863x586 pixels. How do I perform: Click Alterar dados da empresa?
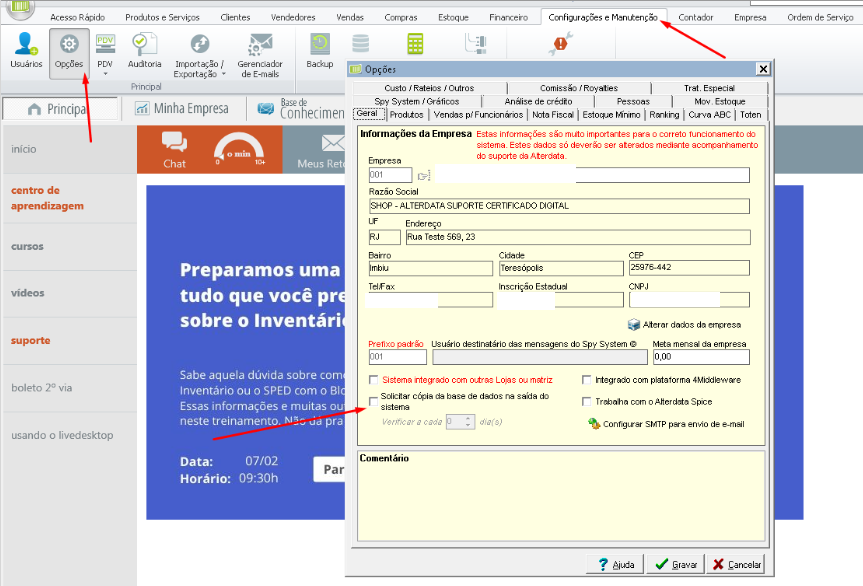tap(685, 325)
